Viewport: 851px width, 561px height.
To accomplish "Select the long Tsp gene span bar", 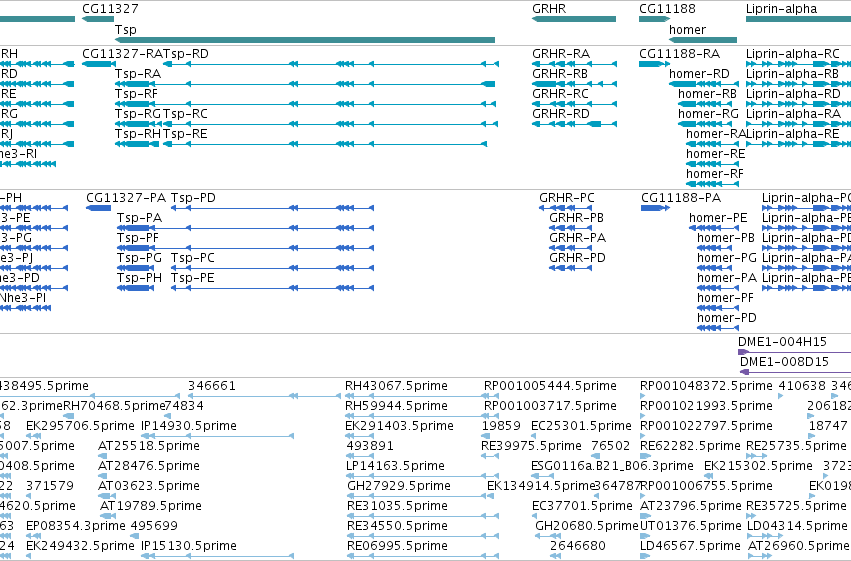I will 304,40.
